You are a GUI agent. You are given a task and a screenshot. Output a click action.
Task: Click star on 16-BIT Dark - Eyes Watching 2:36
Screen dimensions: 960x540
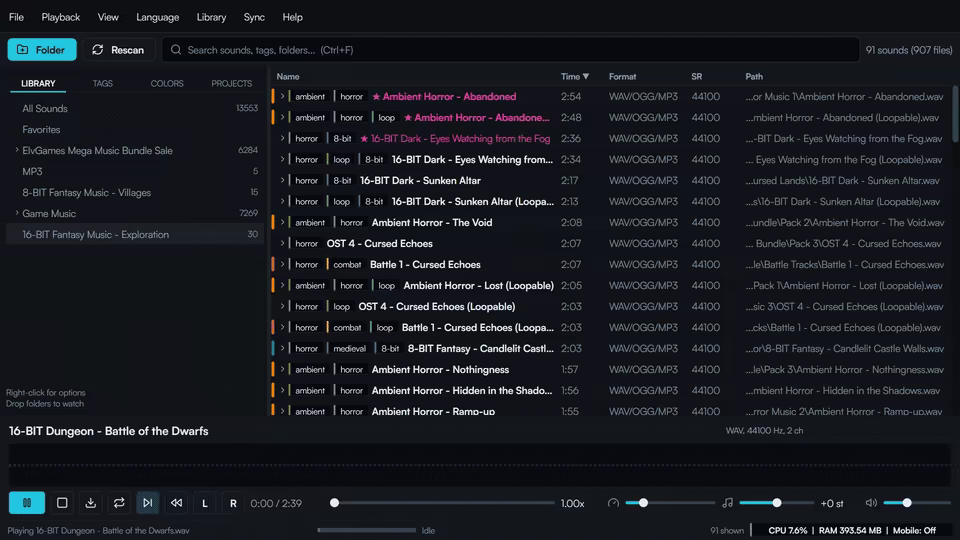364,138
